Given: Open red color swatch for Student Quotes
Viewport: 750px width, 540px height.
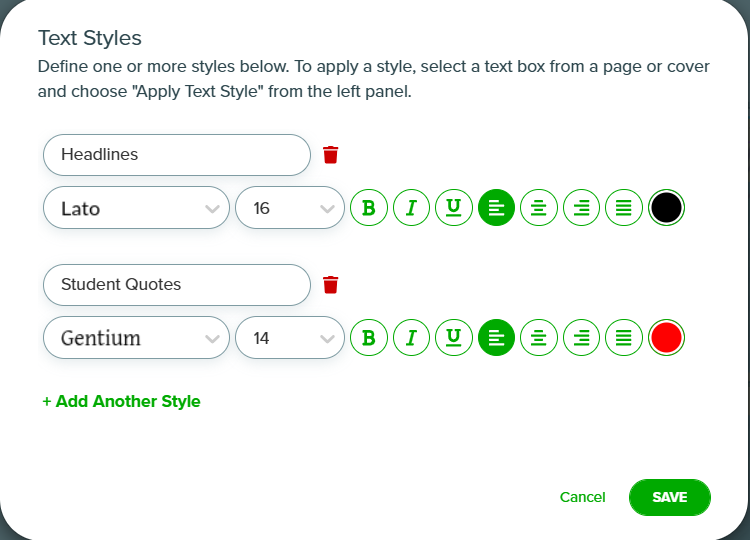Looking at the screenshot, I should [x=666, y=338].
